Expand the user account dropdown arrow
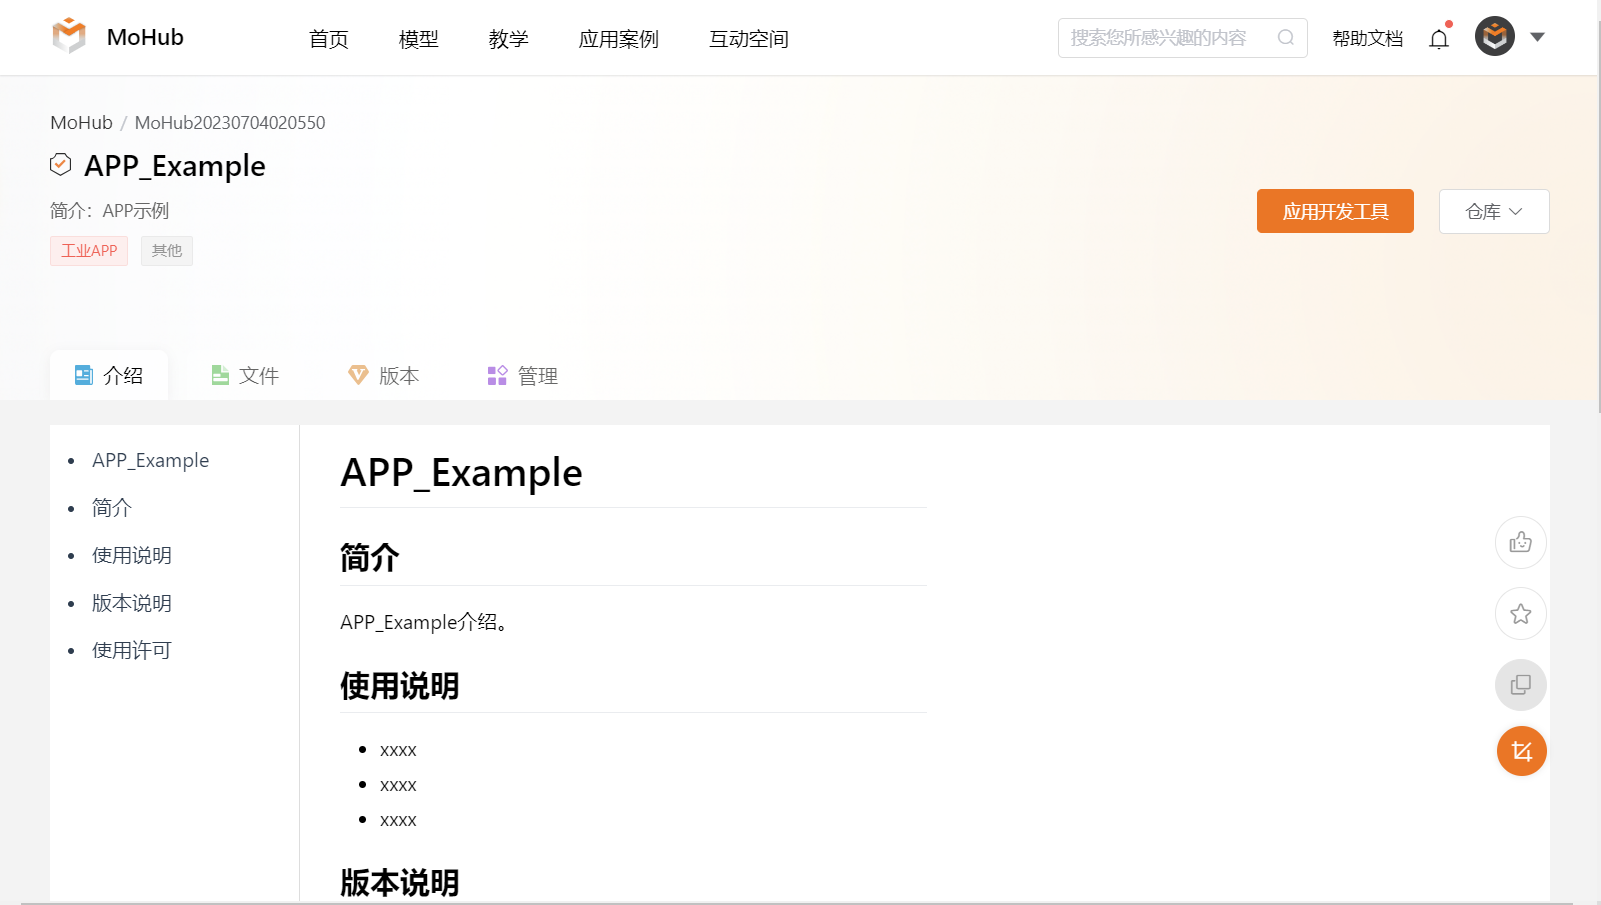The image size is (1601, 905). pos(1538,37)
